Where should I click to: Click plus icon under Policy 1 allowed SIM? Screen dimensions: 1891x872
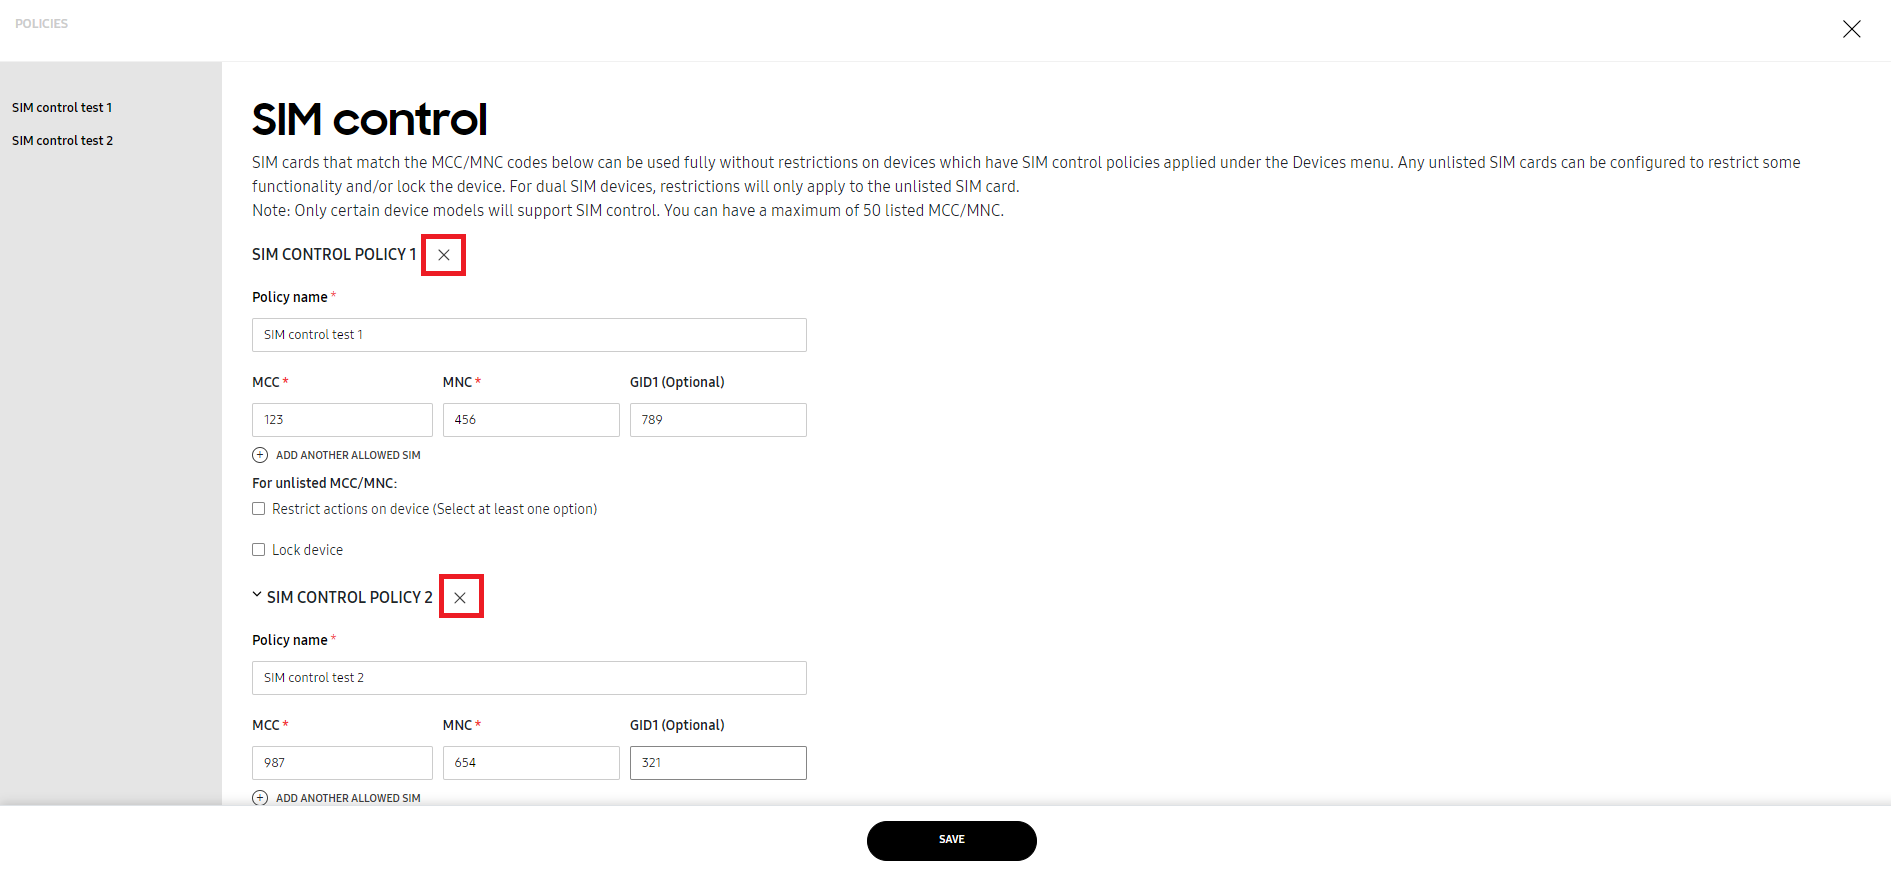coord(260,455)
